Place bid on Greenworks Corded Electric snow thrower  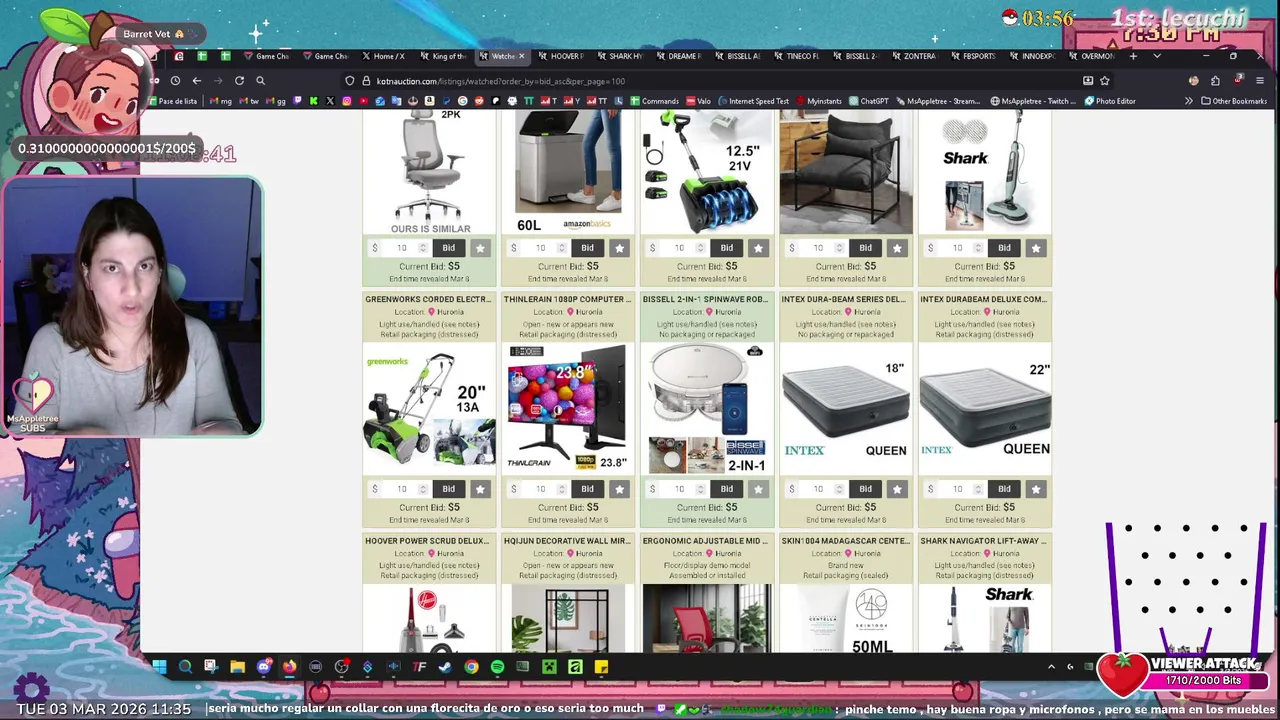pyautogui.click(x=448, y=489)
